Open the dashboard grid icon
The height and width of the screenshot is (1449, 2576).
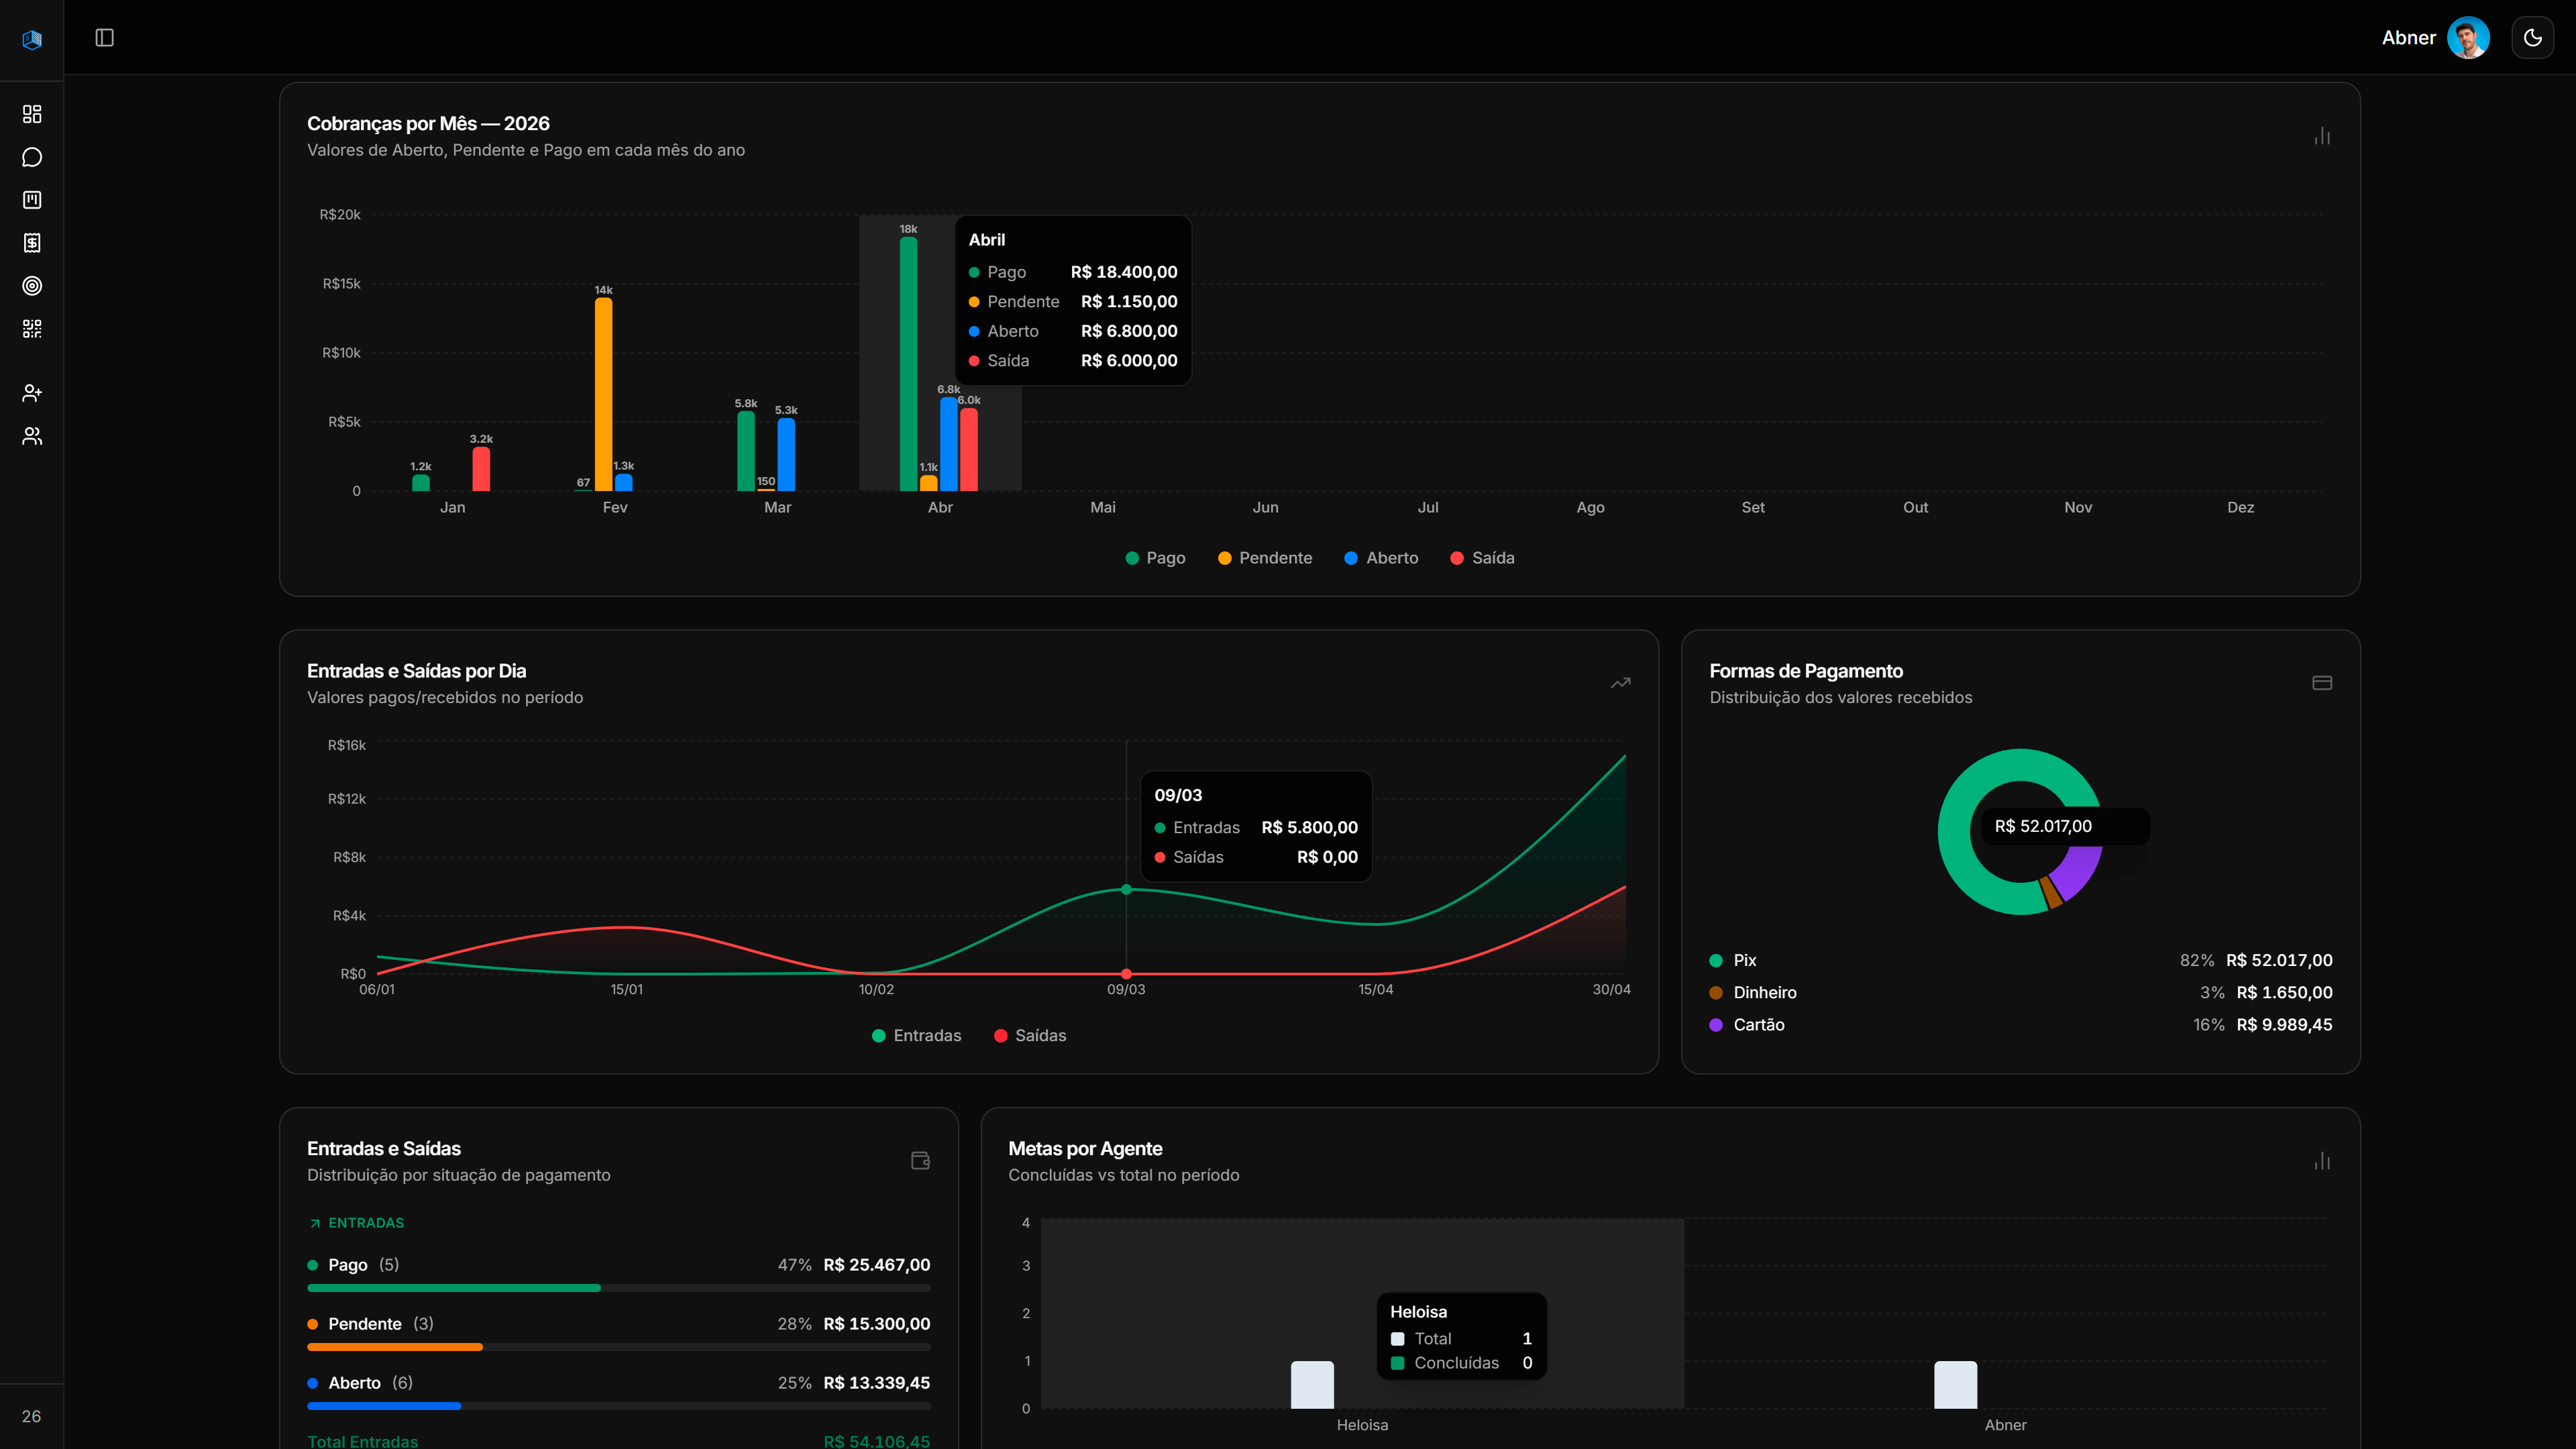coord(32,114)
